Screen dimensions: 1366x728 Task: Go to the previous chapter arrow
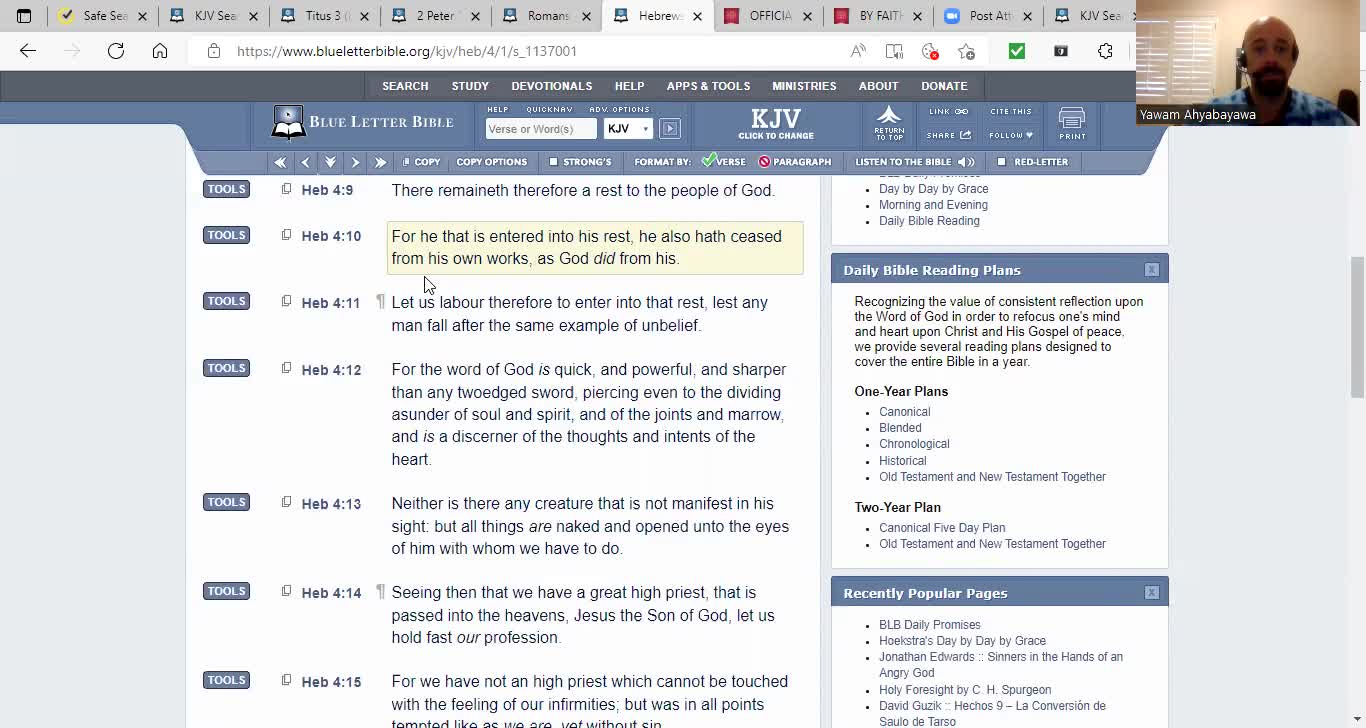click(x=305, y=162)
